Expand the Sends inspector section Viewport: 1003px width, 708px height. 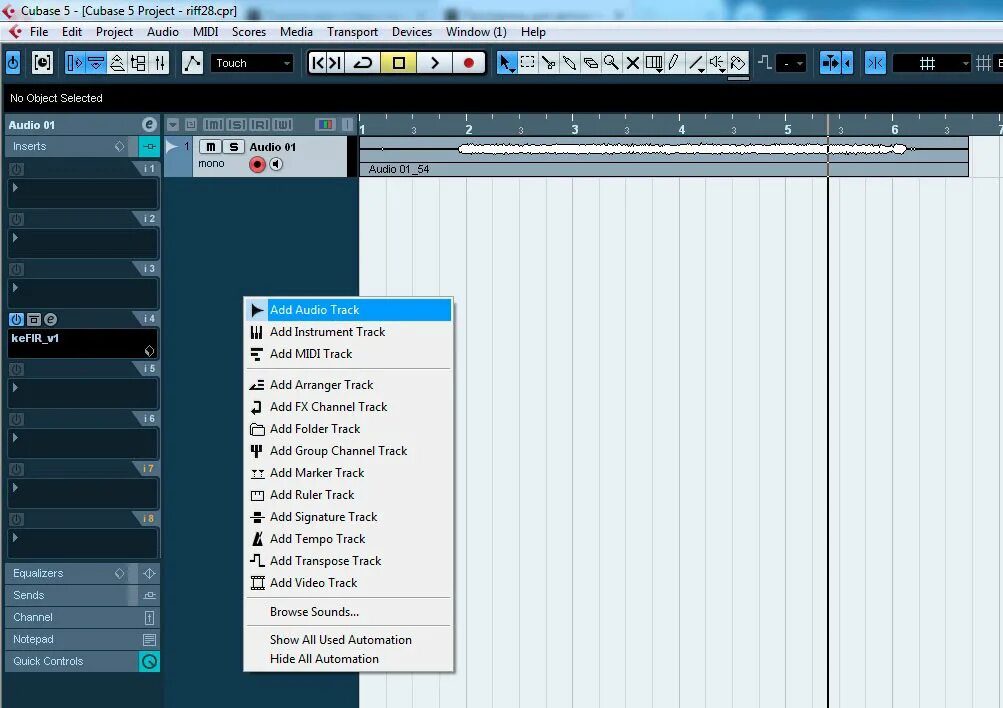83,595
